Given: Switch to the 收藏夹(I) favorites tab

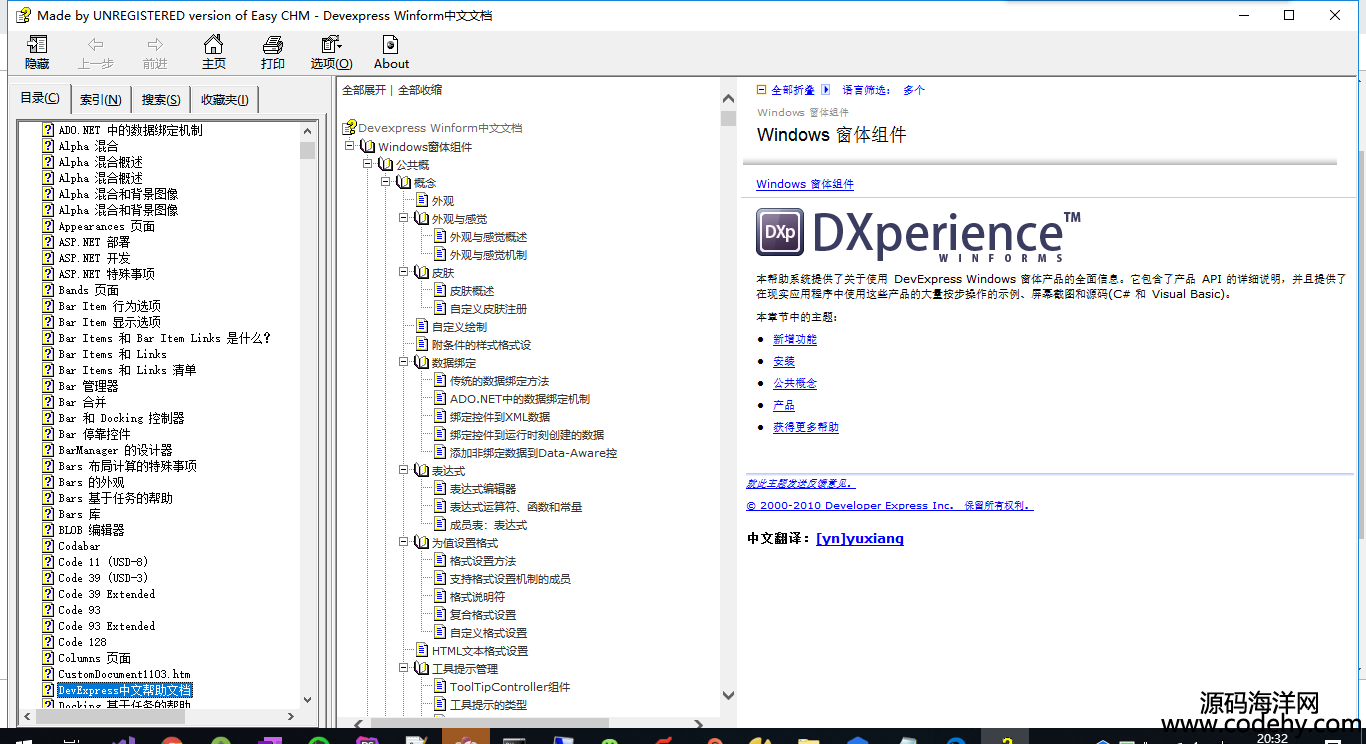Looking at the screenshot, I should [225, 99].
